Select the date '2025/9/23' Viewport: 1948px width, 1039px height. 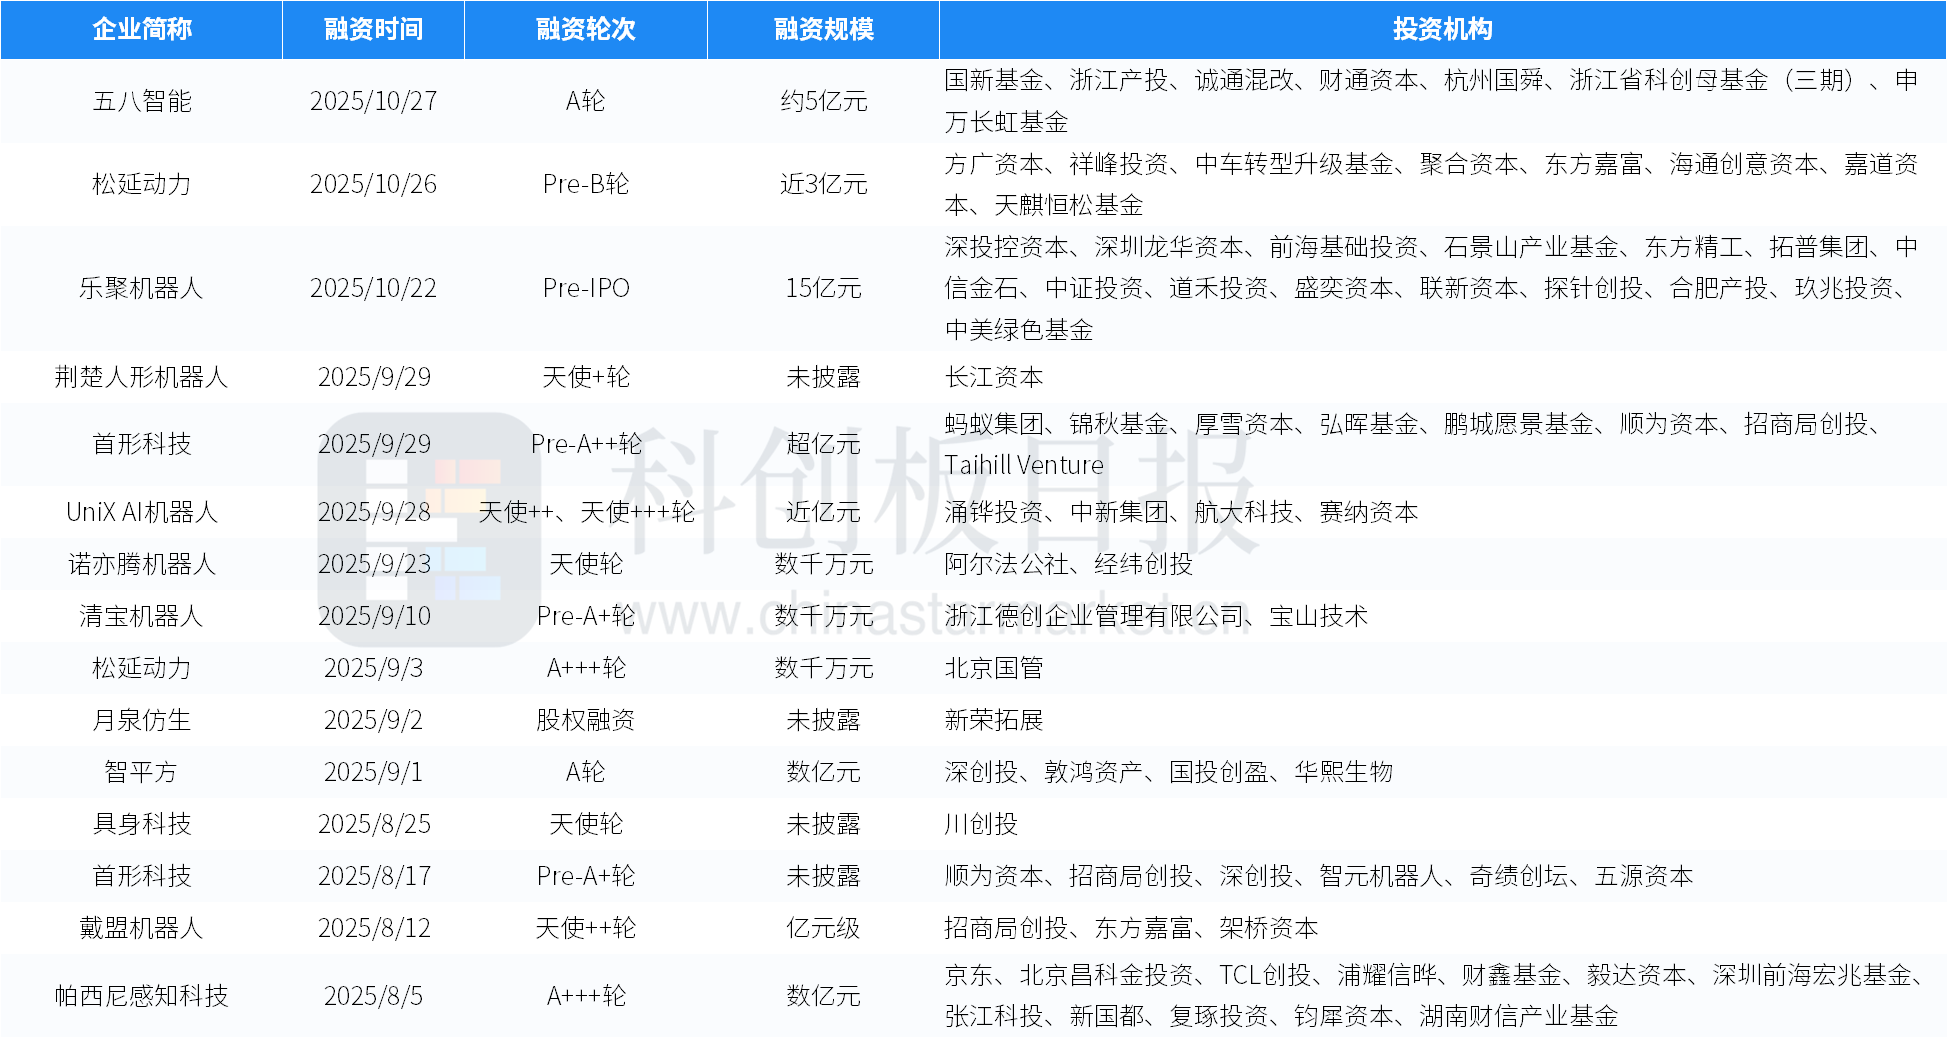373,564
